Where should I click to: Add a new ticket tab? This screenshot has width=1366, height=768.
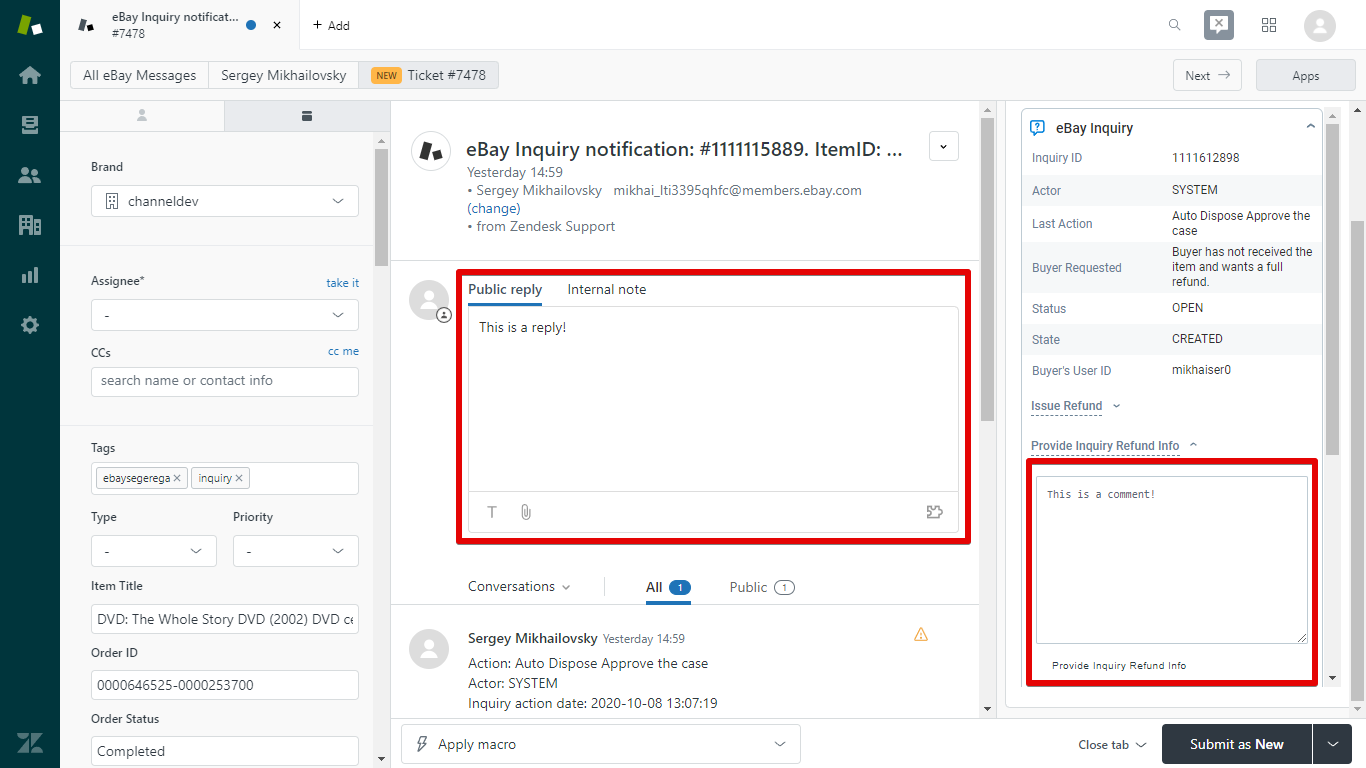pyautogui.click(x=331, y=25)
